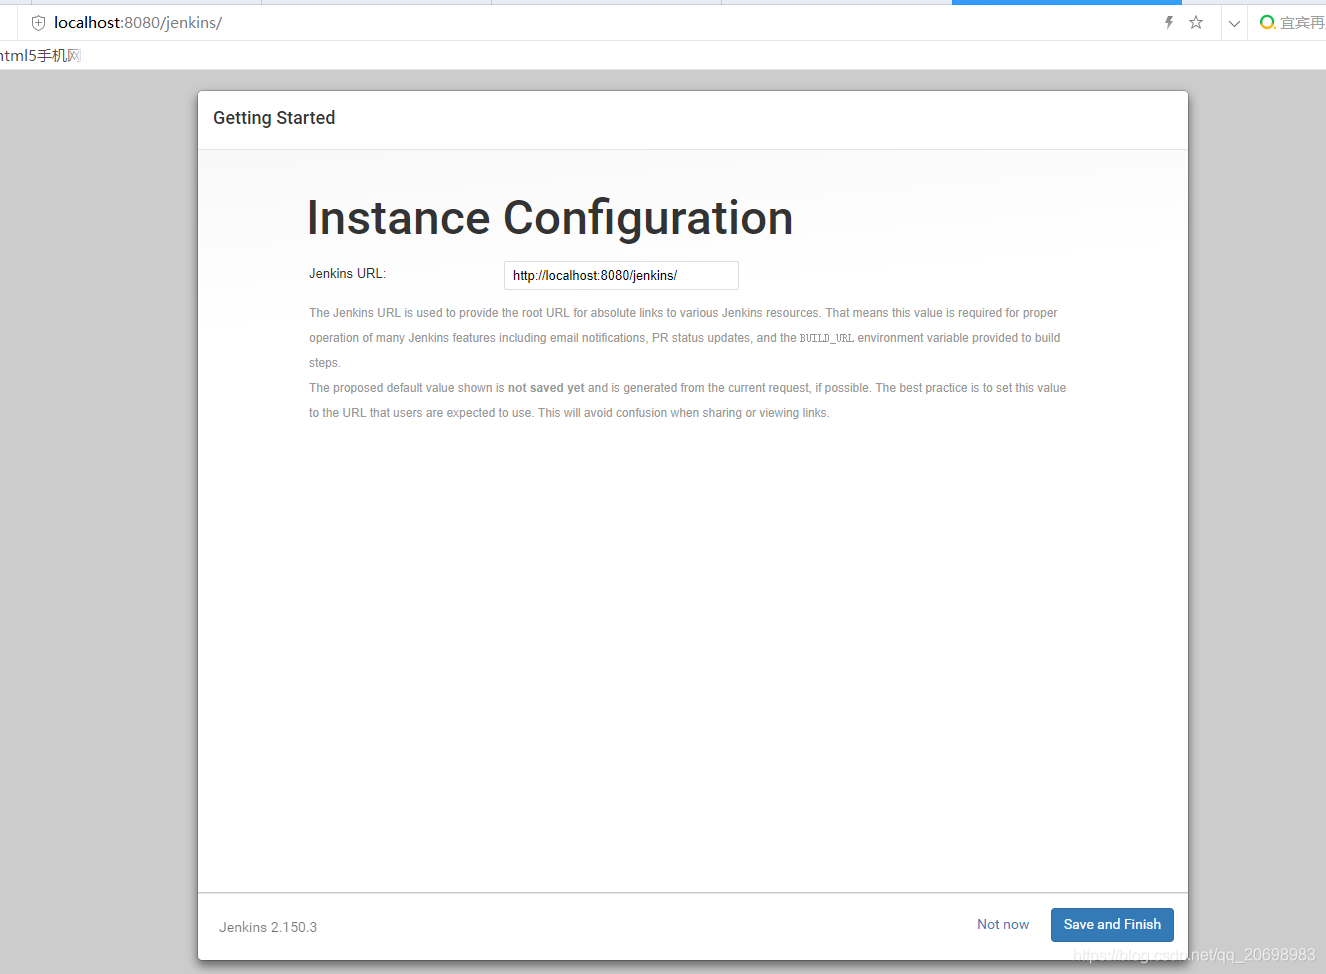
Task: Expand the address bar dropdown chevron
Action: pyautogui.click(x=1234, y=24)
